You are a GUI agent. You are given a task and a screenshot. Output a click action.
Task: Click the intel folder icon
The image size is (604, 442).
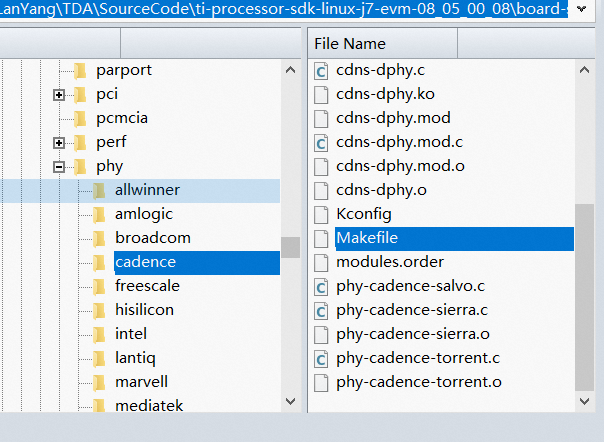pos(99,334)
